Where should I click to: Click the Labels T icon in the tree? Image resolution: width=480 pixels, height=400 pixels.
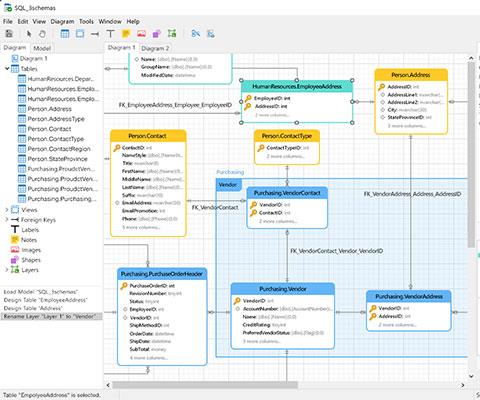tap(15, 230)
